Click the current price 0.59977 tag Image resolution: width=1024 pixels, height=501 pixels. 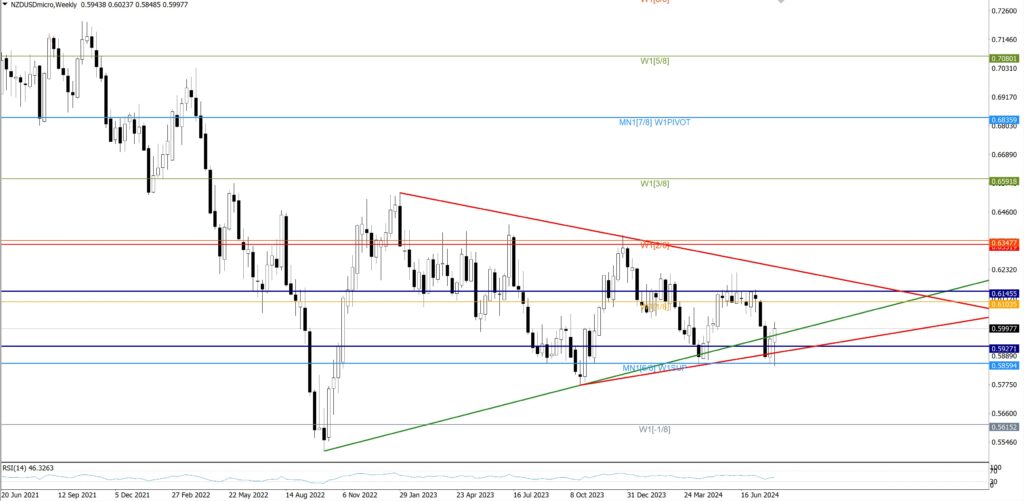click(x=1003, y=329)
